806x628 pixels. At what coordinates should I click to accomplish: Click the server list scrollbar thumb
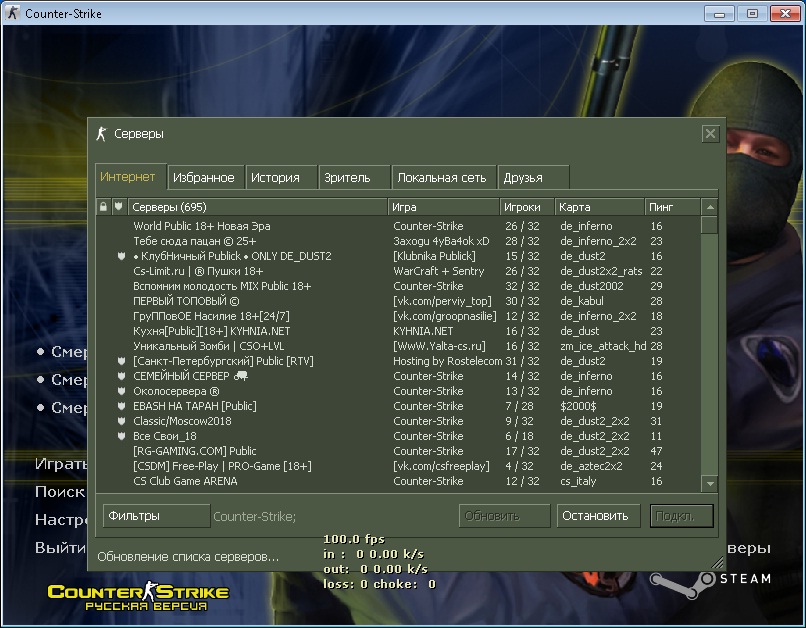click(x=710, y=225)
